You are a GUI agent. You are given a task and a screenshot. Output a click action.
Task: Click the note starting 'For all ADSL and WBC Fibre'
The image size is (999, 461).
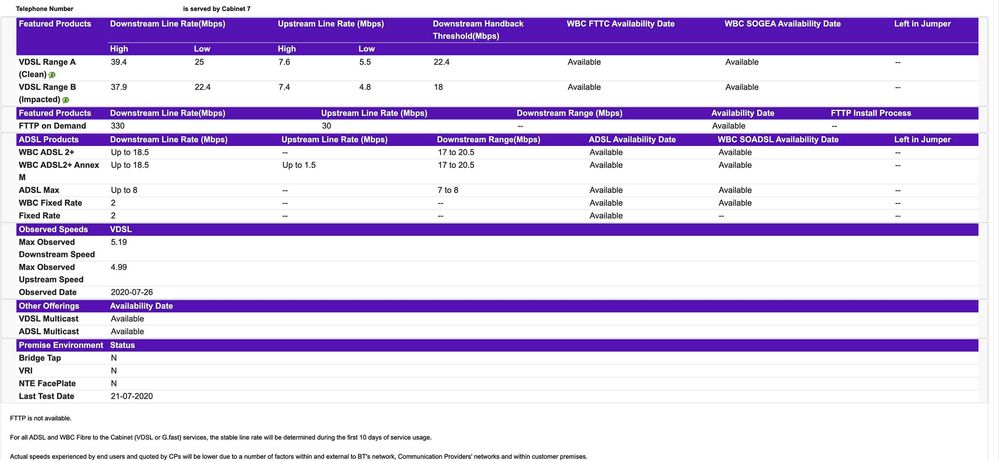coord(222,437)
